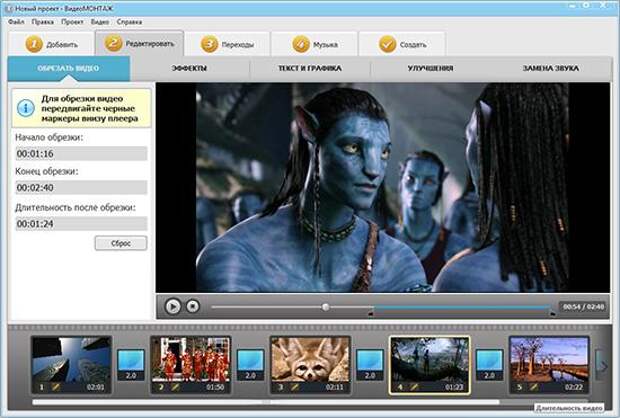Screen dimensions: 620x418
Task: Switch to Замена звука sub-tab
Action: tap(550, 68)
